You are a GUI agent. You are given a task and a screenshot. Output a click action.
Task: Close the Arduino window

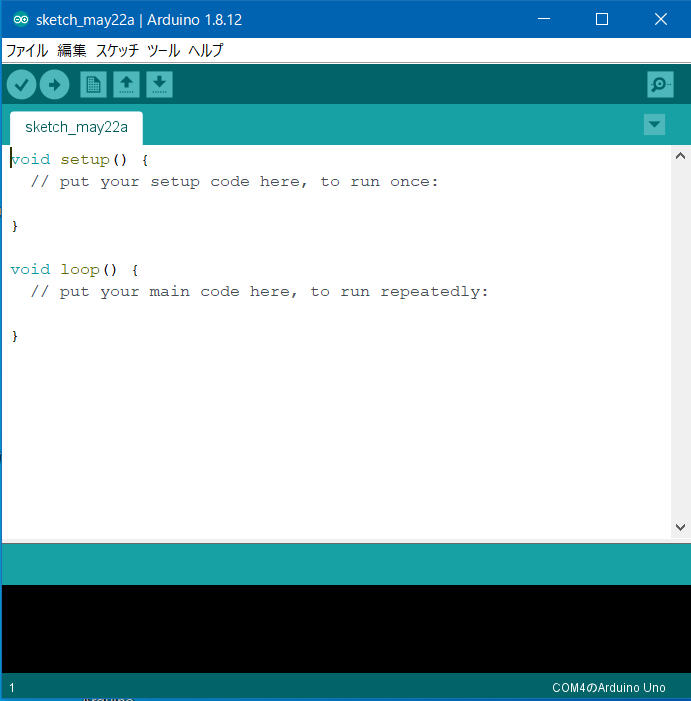pyautogui.click(x=661, y=19)
